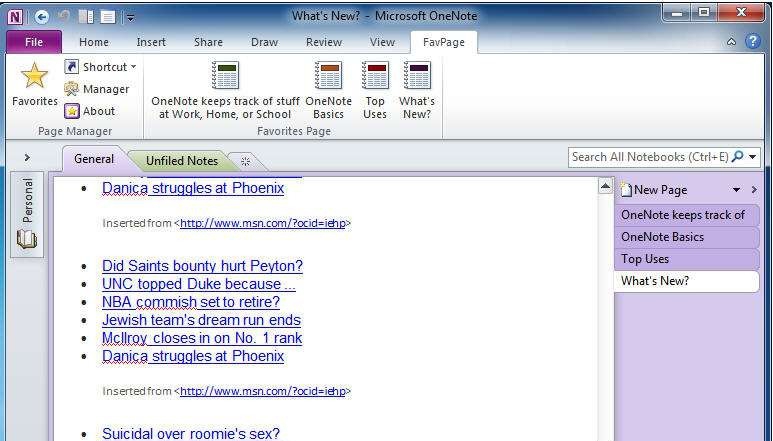Switch to the Insert ribbon tab
773x441 pixels.
(151, 42)
